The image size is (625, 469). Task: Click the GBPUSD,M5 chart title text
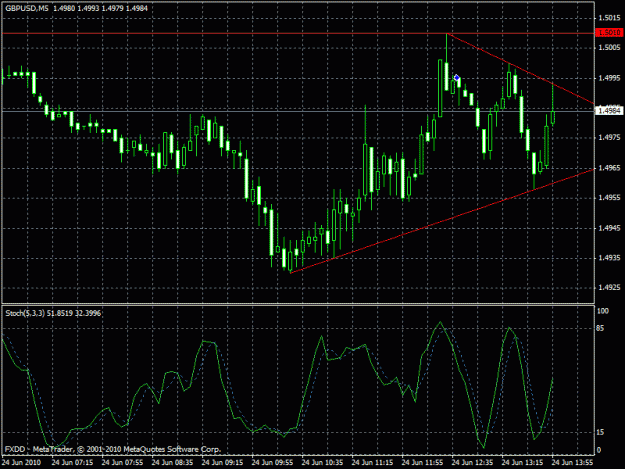27,8
